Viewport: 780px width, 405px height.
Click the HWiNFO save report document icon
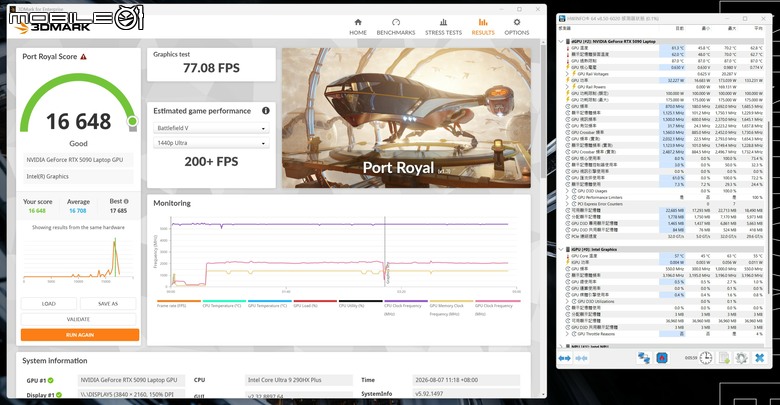pyautogui.click(x=724, y=358)
